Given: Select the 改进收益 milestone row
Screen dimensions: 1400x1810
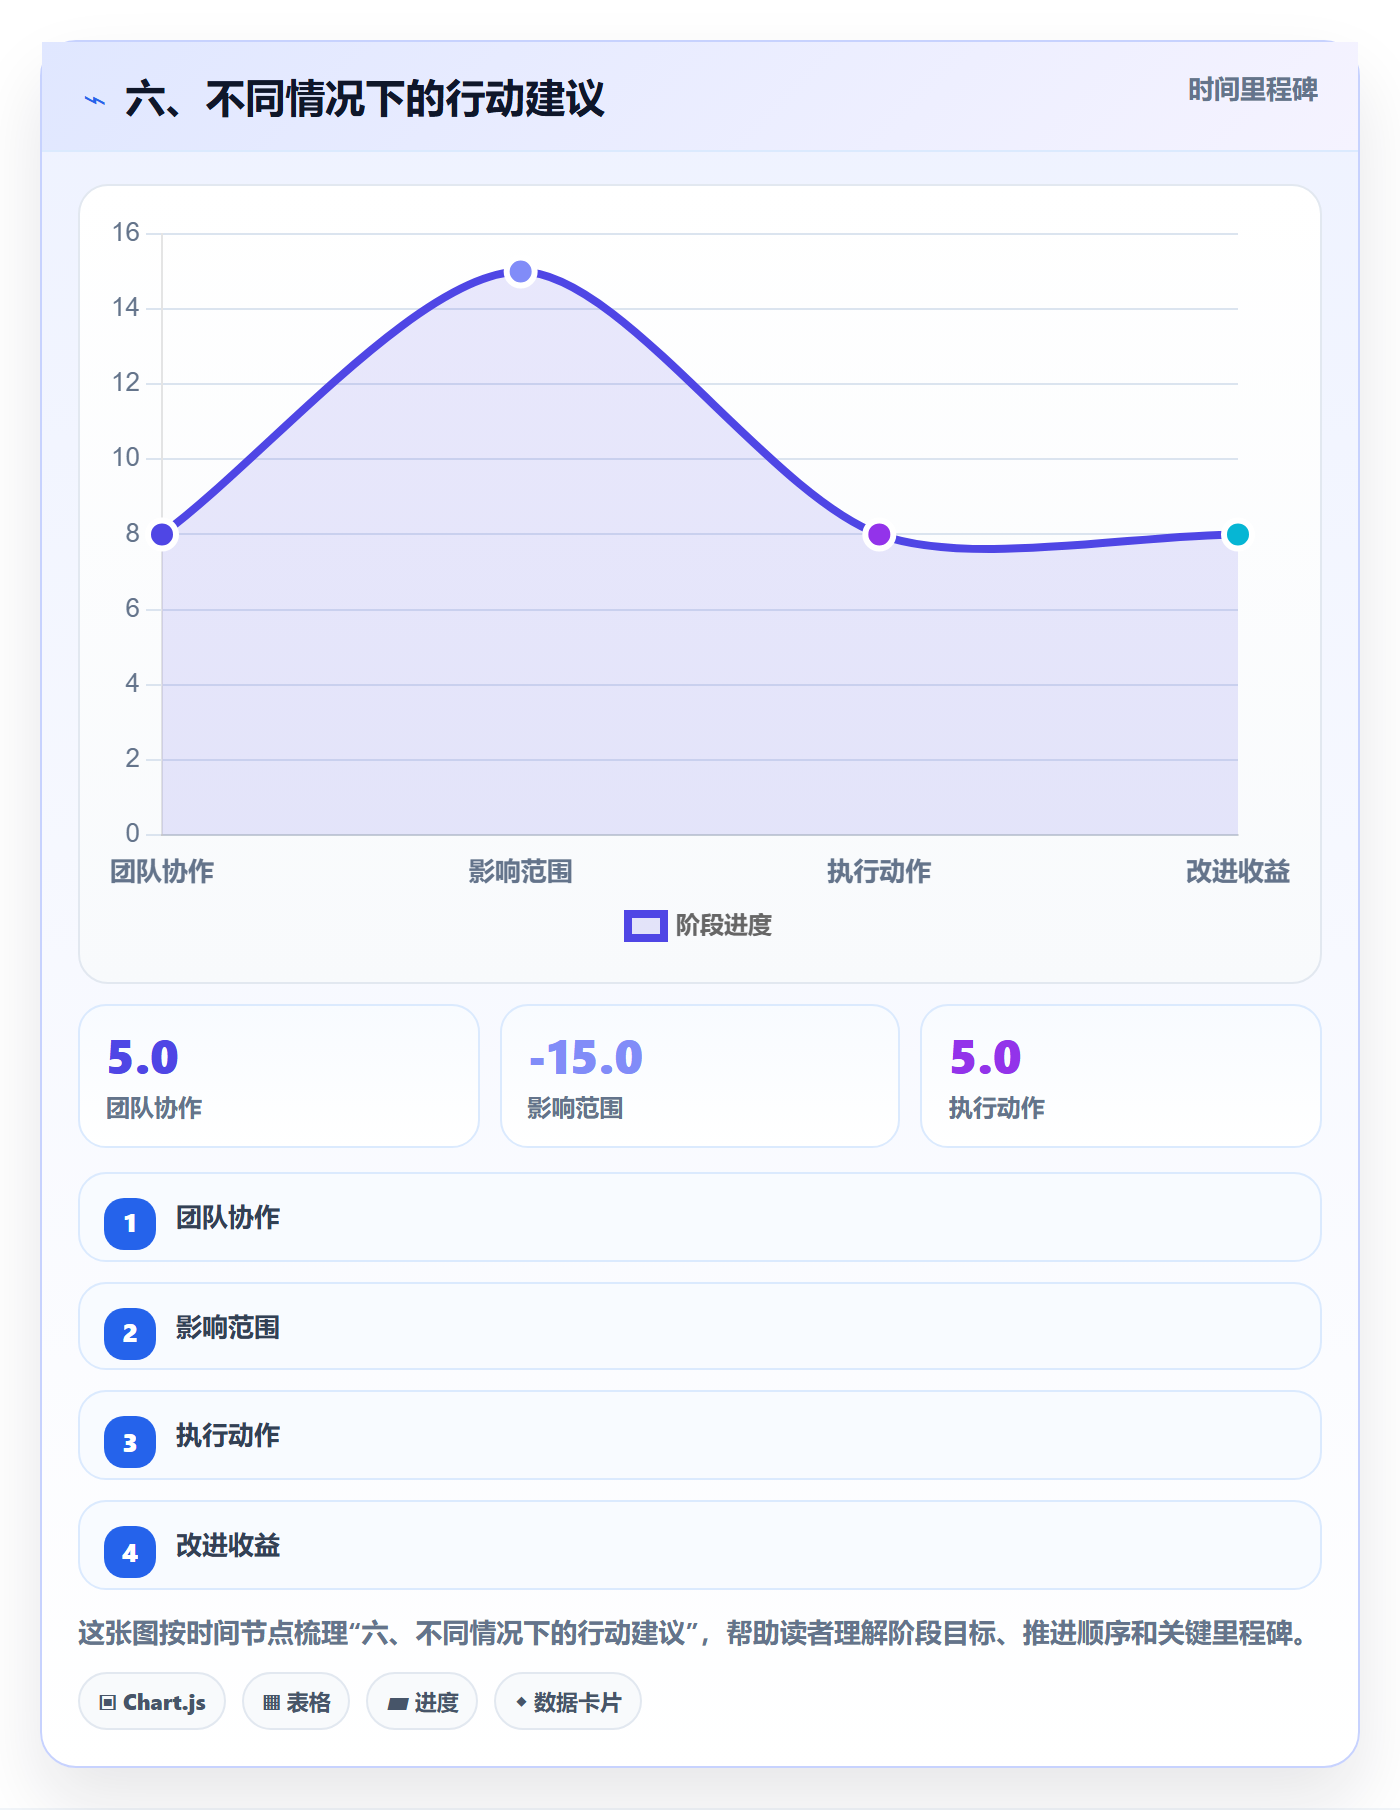Looking at the screenshot, I should pyautogui.click(x=700, y=1545).
